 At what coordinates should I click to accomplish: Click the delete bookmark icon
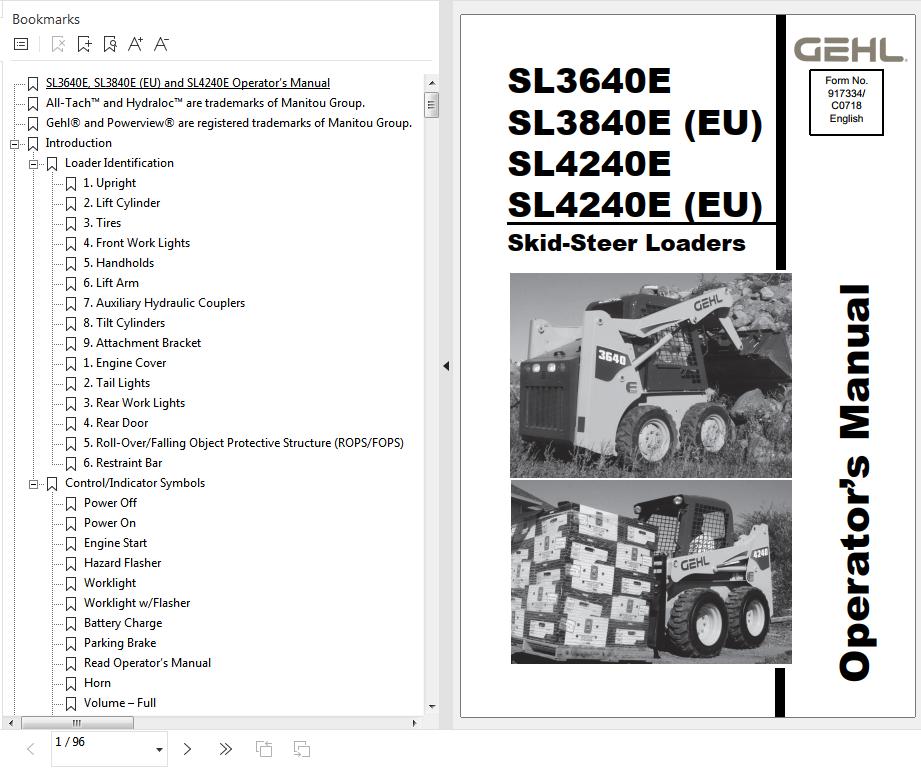tap(58, 44)
